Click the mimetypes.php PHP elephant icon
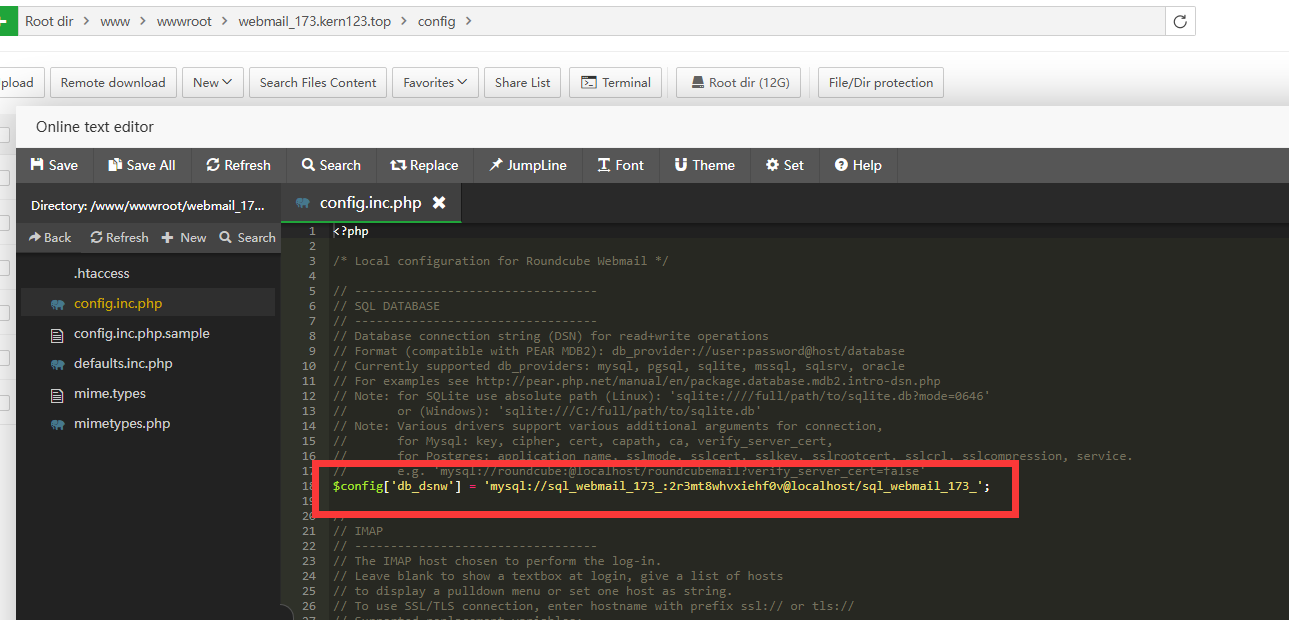This screenshot has height=620, width=1289. (x=57, y=424)
